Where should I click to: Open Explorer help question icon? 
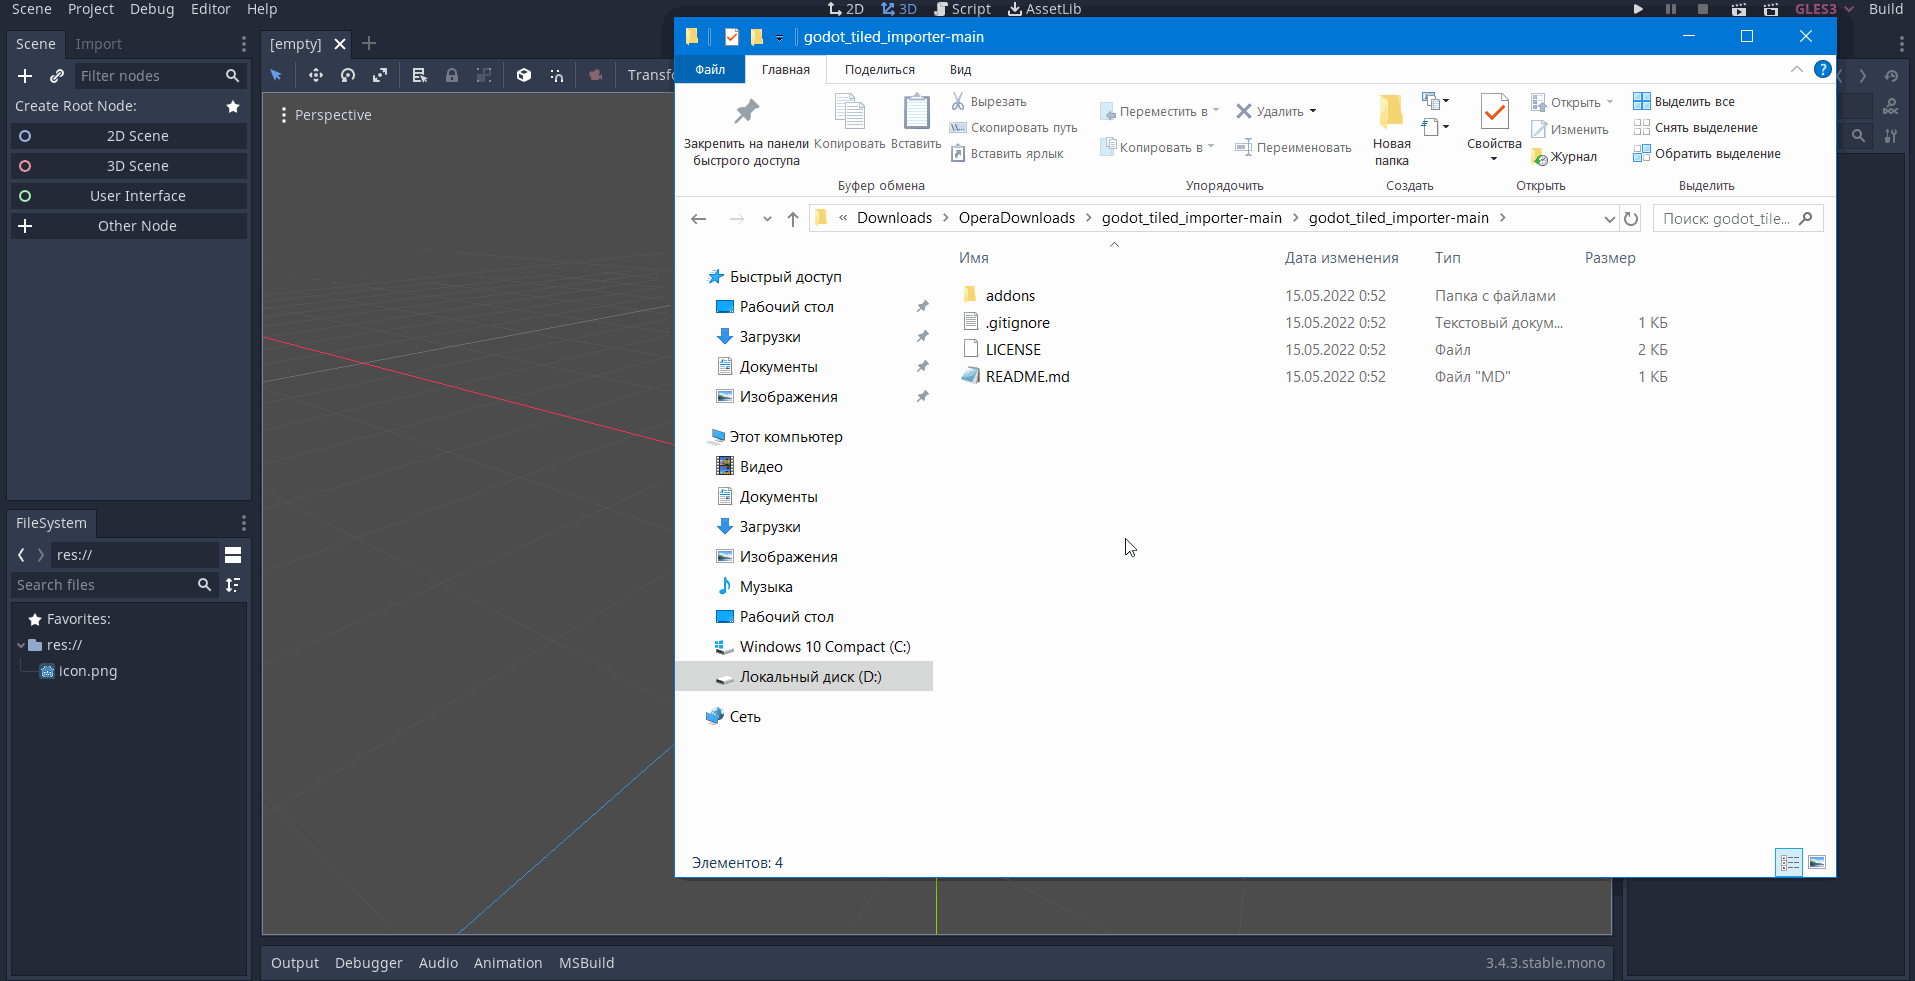click(1823, 69)
